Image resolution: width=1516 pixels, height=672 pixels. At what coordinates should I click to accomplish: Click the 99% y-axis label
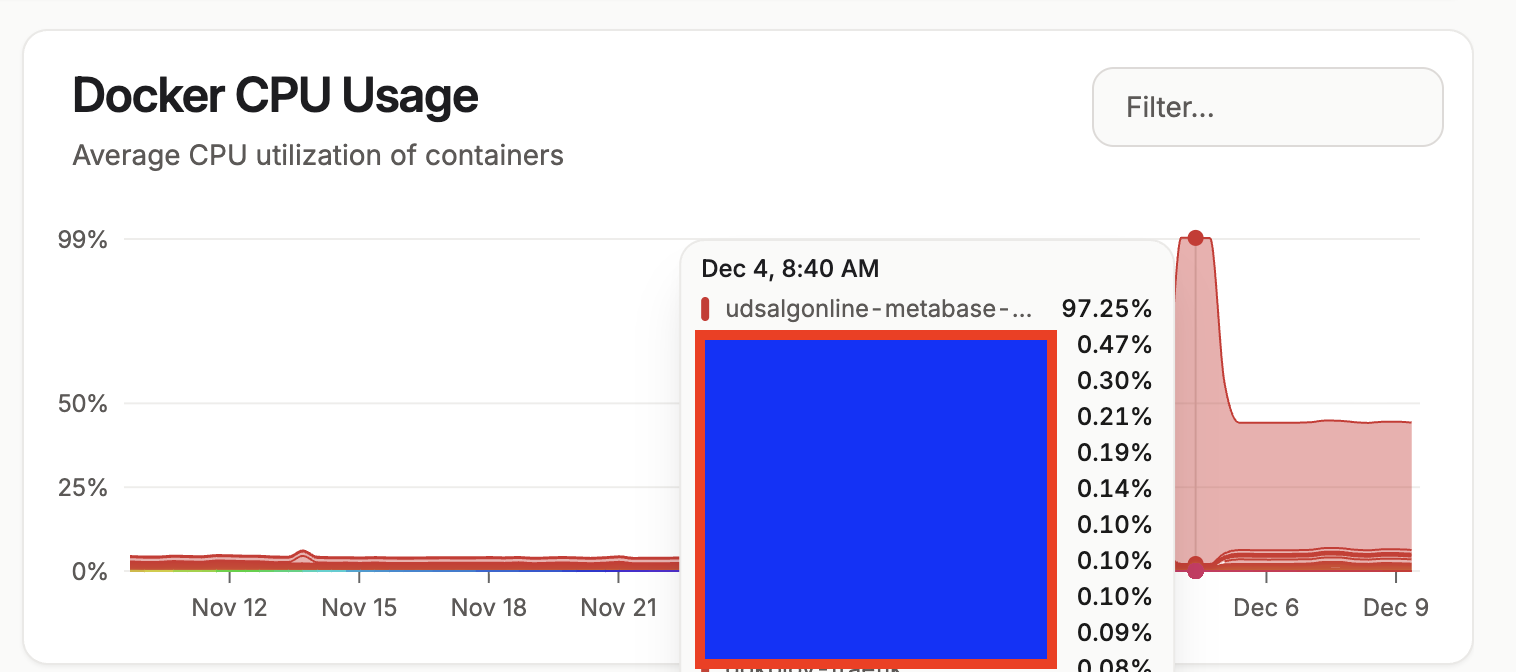(x=85, y=239)
